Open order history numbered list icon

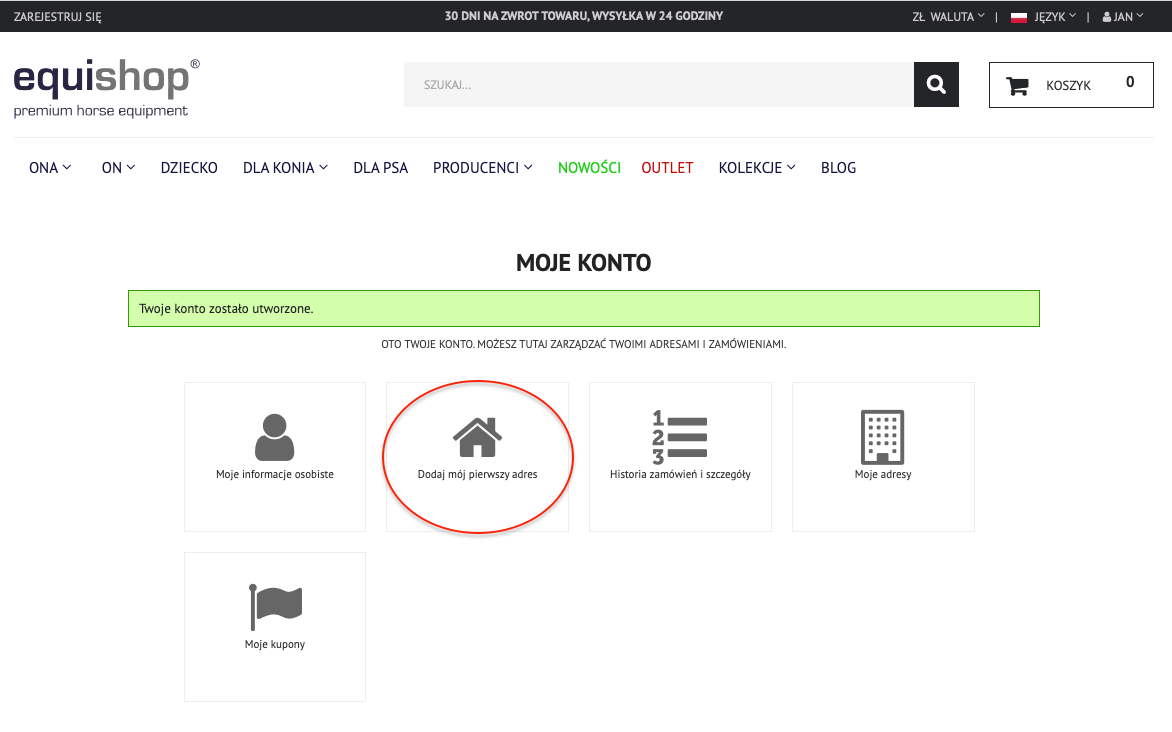point(680,437)
